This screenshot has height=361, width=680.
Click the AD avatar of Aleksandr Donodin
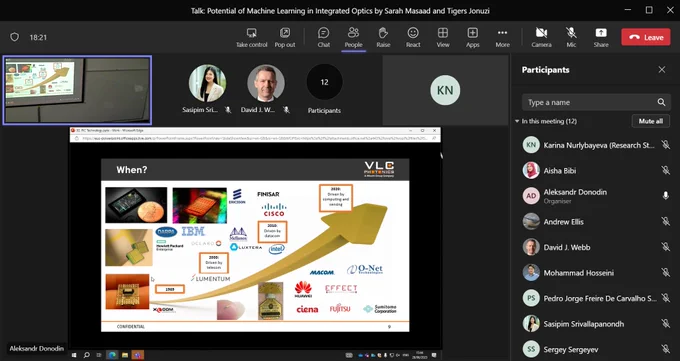point(531,196)
